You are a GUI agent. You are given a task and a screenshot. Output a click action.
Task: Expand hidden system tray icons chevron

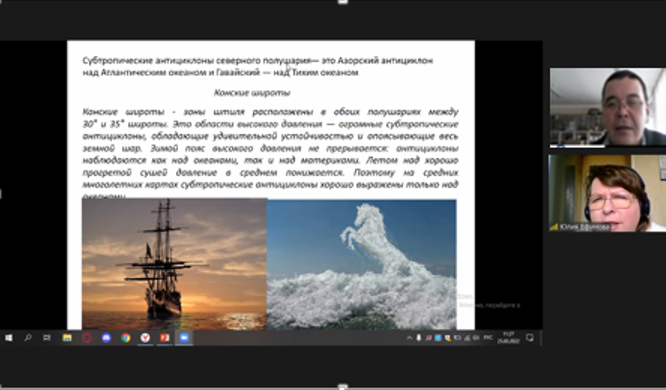pos(409,338)
